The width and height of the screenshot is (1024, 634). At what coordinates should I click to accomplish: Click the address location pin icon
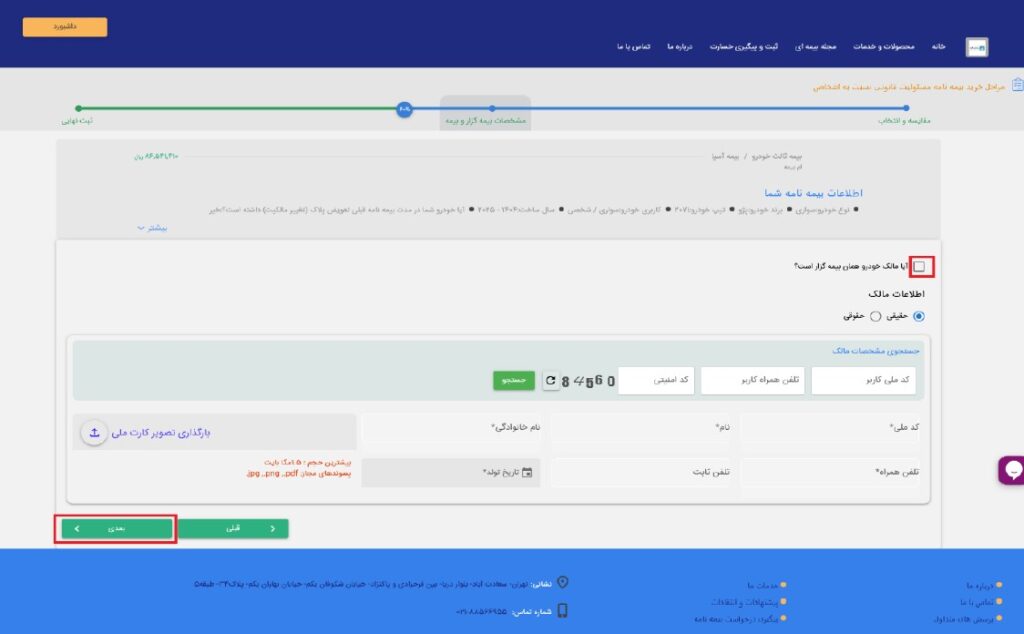point(562,583)
